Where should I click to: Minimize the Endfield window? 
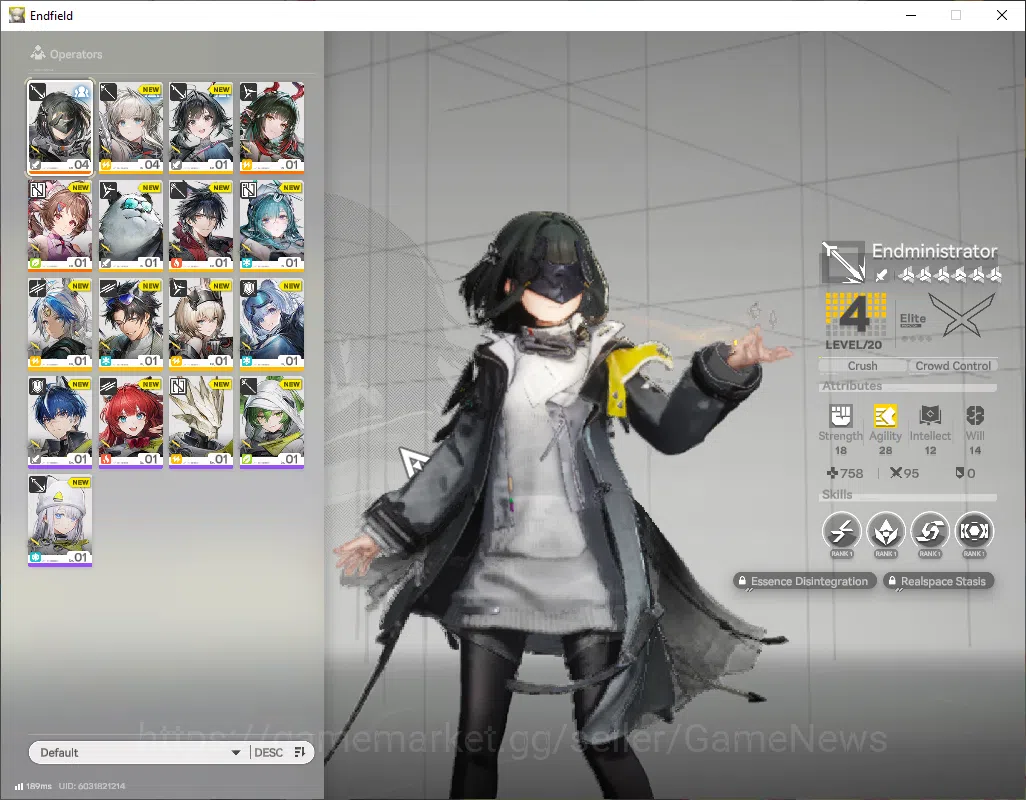910,15
